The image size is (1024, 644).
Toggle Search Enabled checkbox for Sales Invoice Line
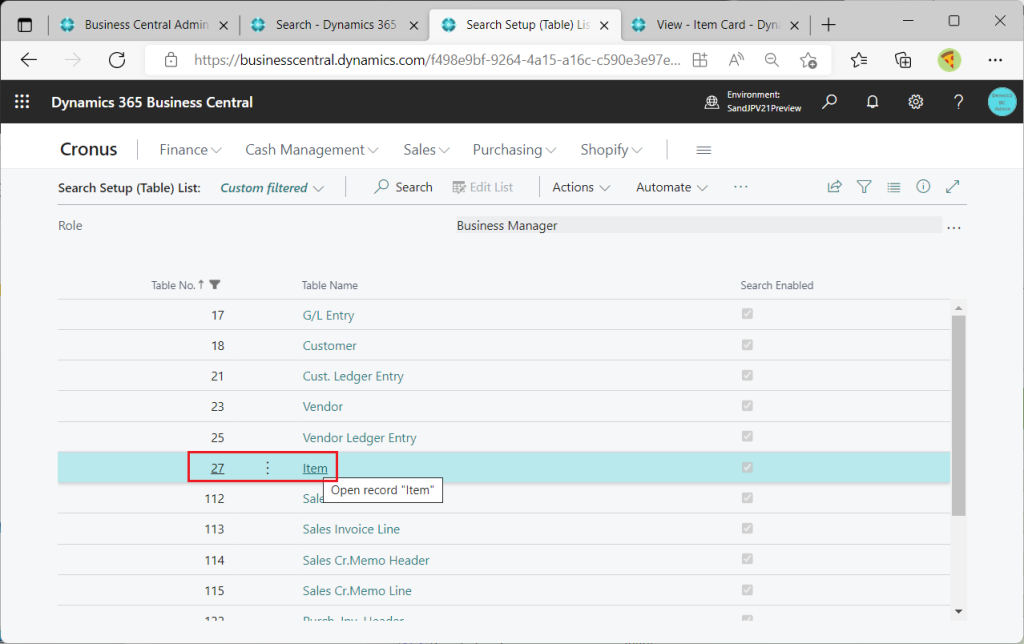(x=747, y=528)
